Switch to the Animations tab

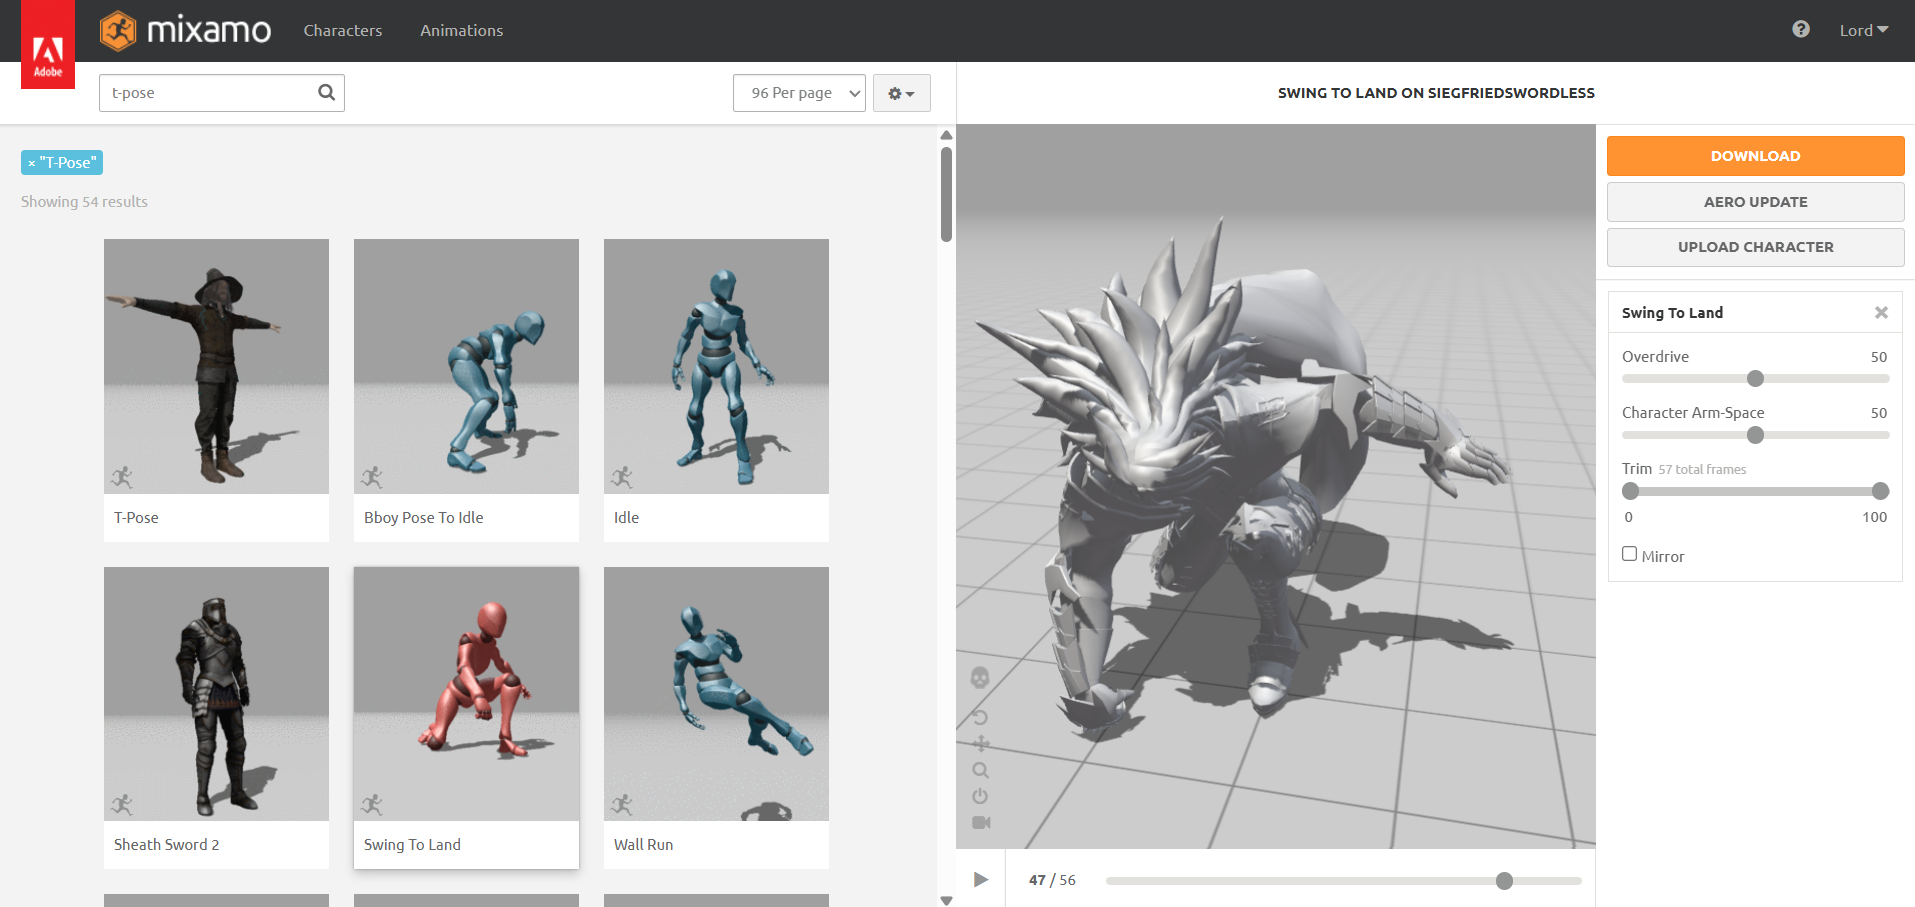click(x=461, y=31)
